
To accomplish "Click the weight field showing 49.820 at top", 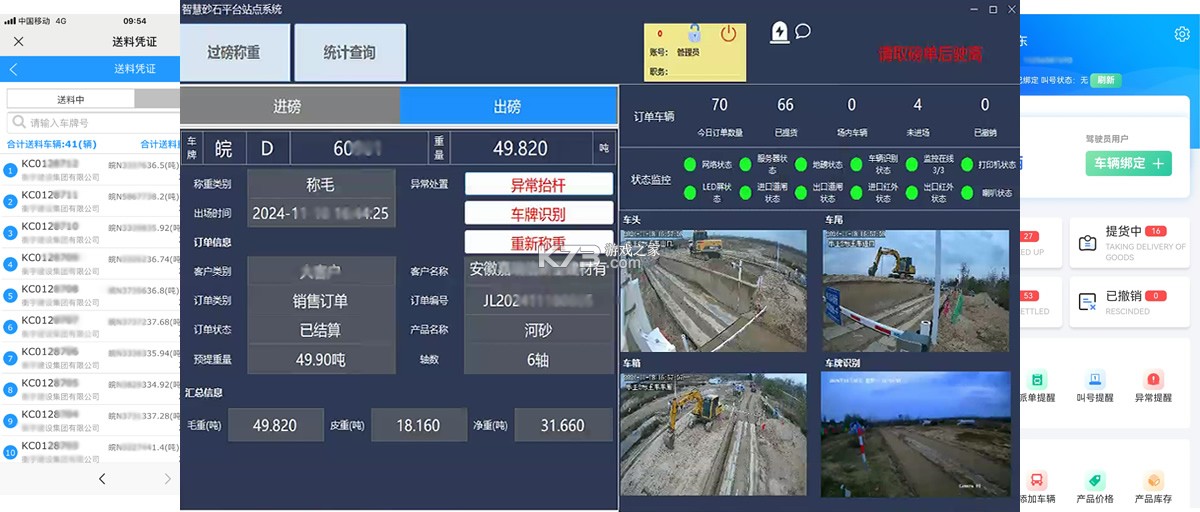I will 520,149.
